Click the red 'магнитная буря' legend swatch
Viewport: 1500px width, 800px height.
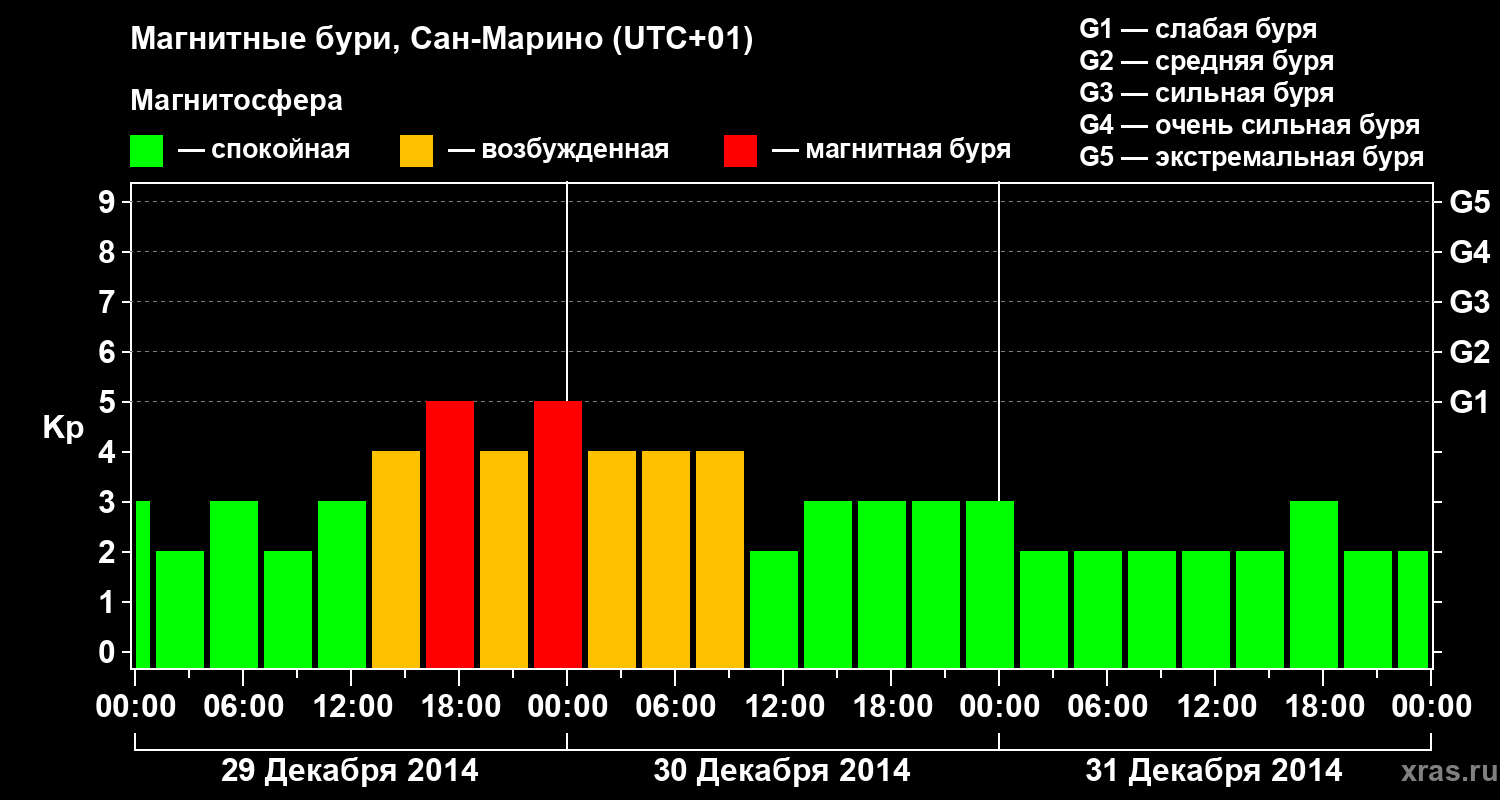coord(740,151)
